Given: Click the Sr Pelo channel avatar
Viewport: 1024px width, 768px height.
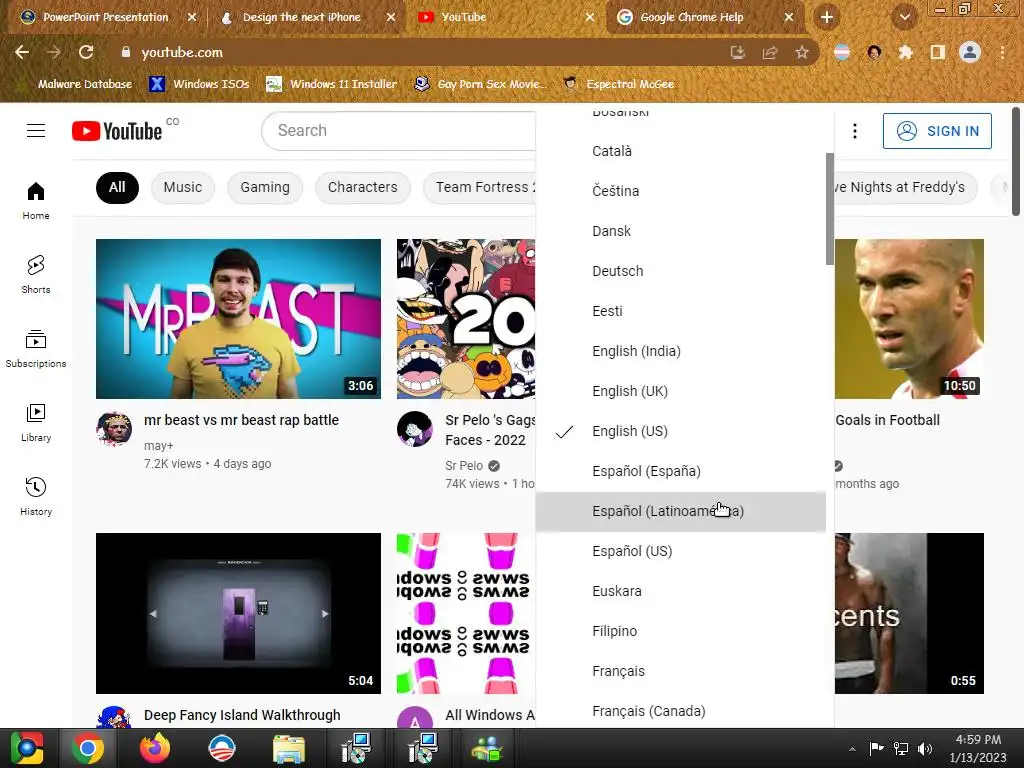Looking at the screenshot, I should (415, 429).
